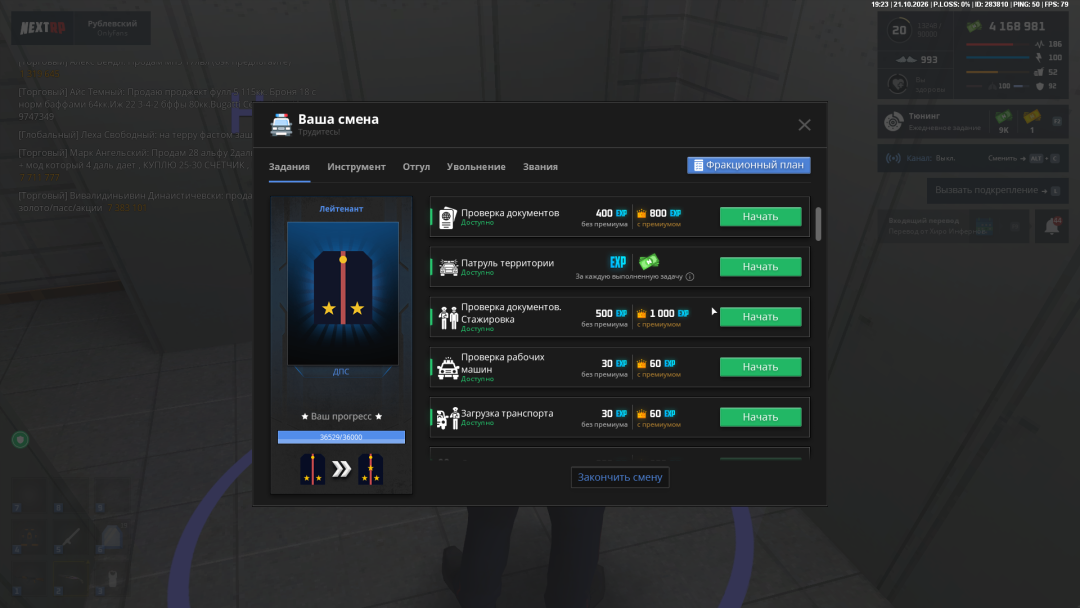
Task: Click the document check passport icon
Action: pos(448,218)
